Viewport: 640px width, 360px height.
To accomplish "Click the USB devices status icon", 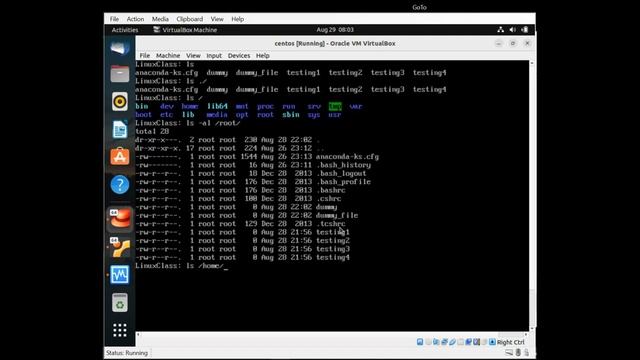I will (x=452, y=342).
